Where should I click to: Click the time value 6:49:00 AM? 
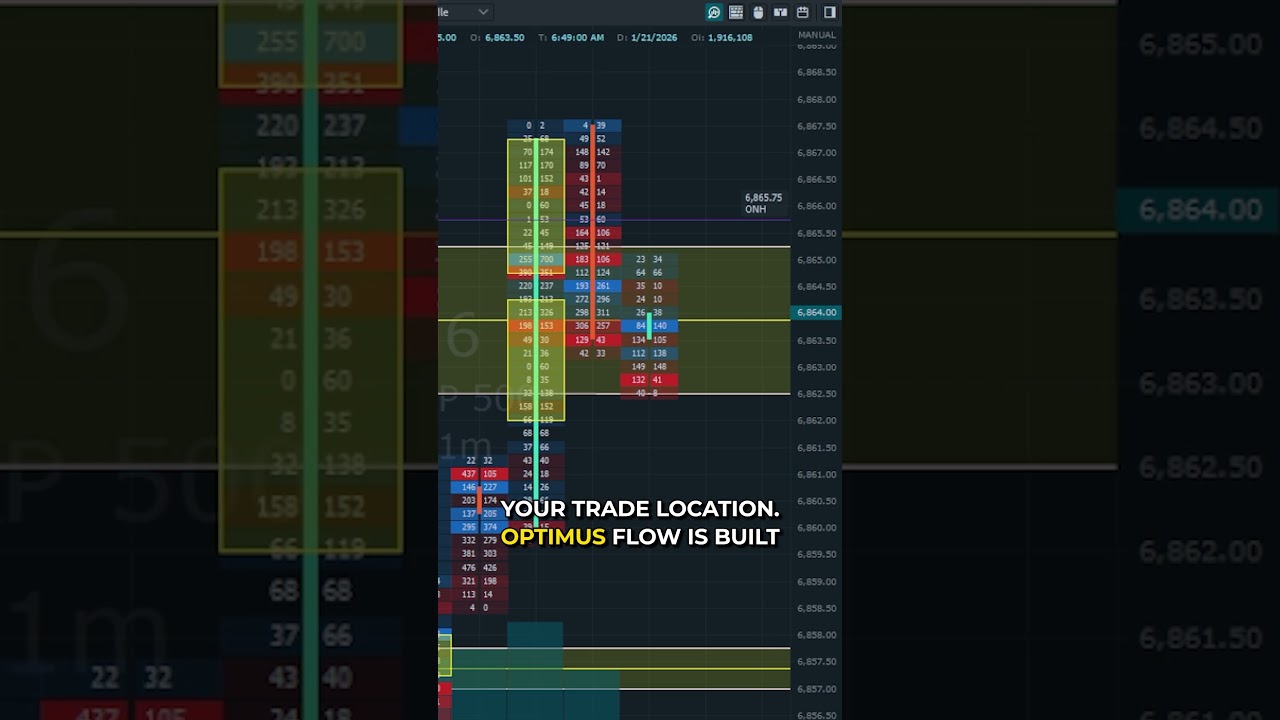coord(577,38)
